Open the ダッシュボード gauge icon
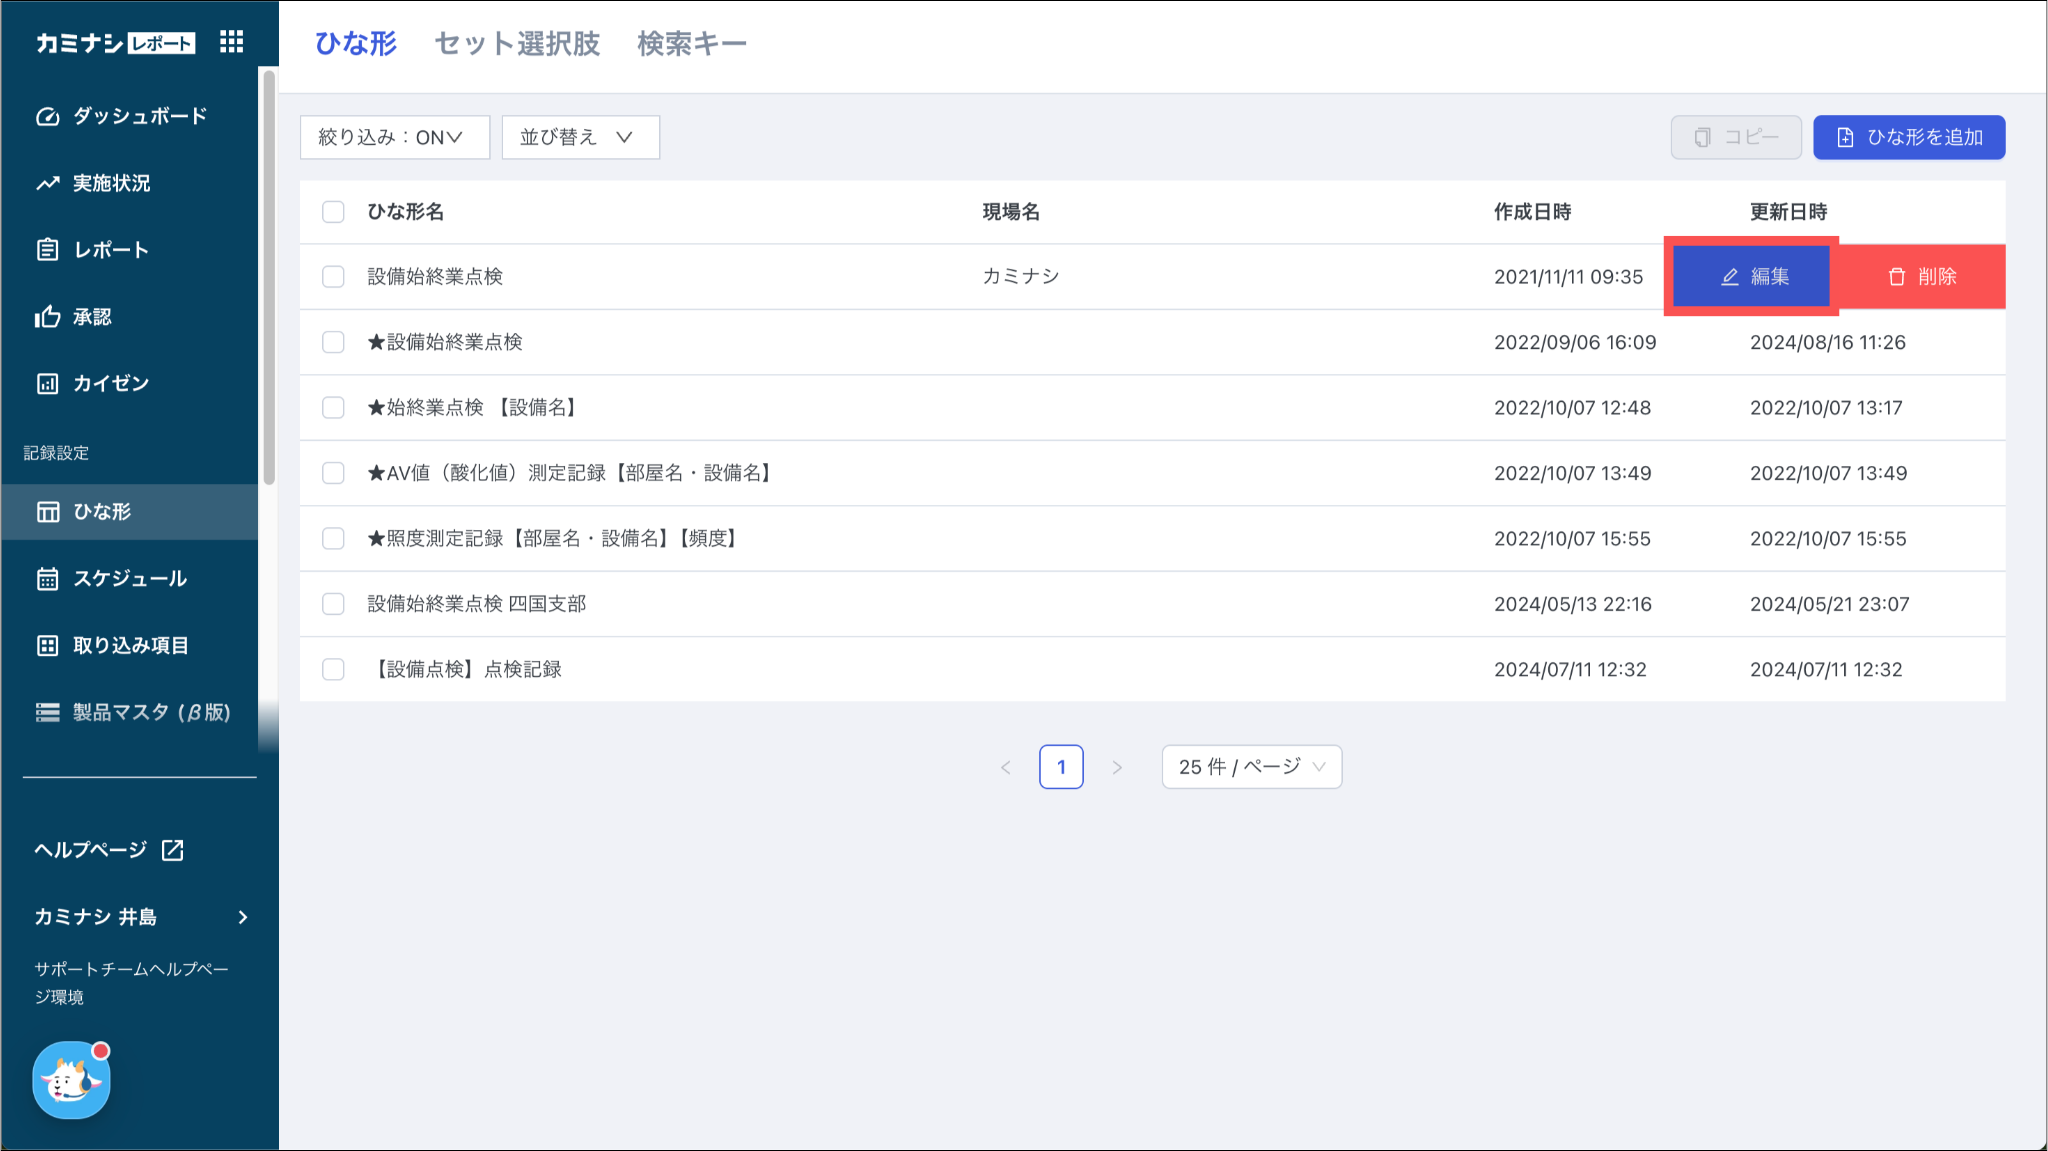 (47, 117)
